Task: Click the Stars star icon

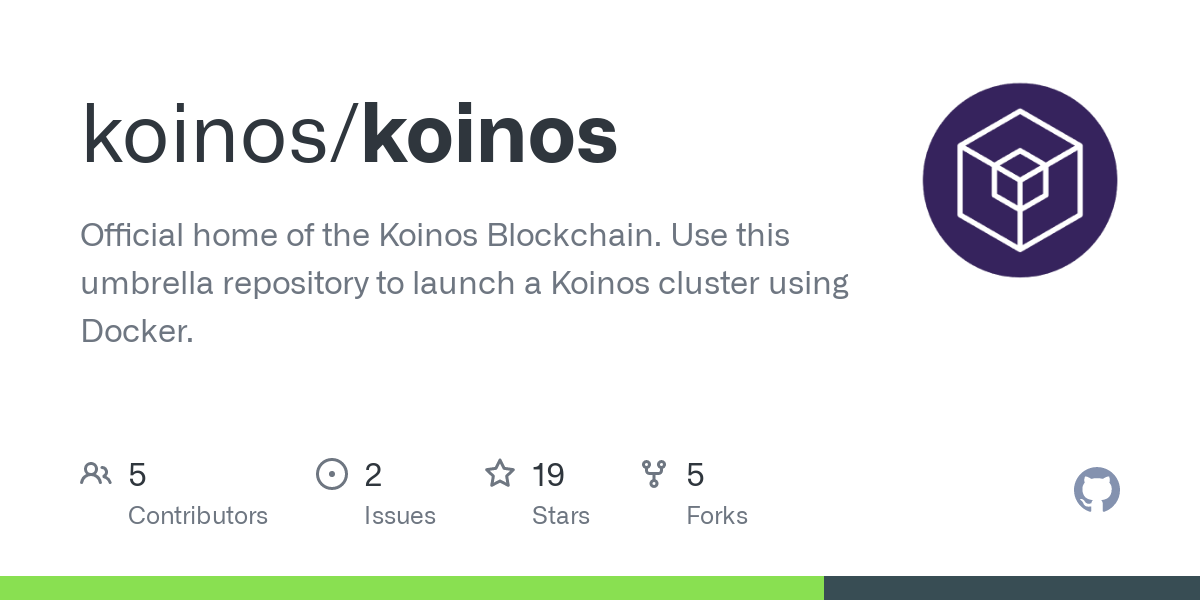Action: 500,474
